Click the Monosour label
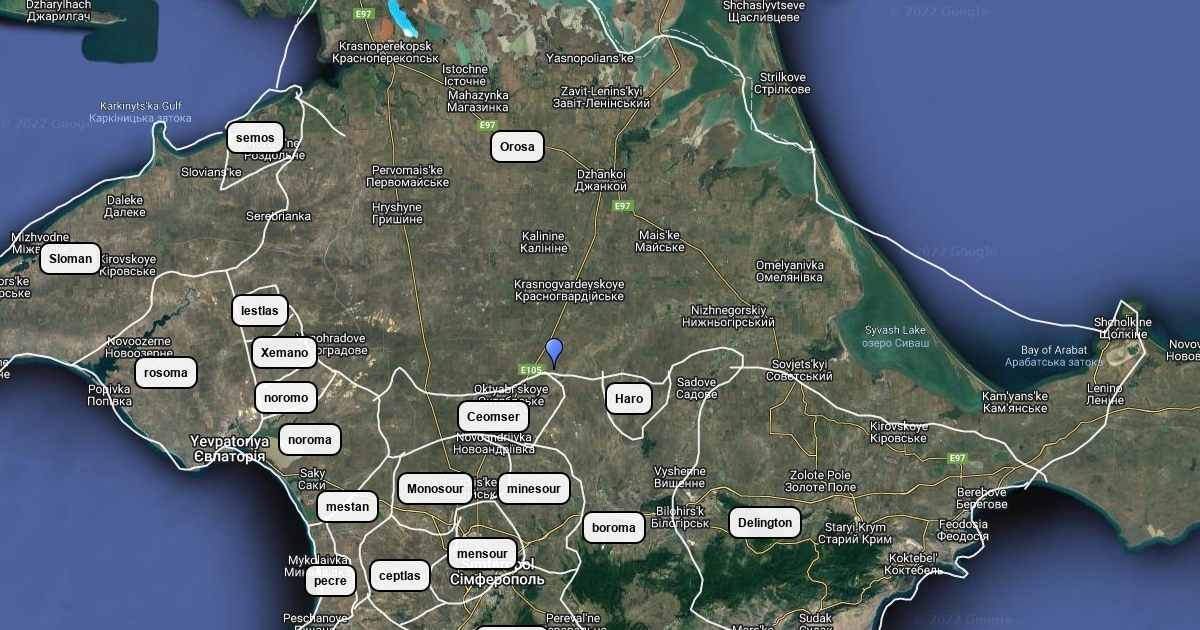The height and width of the screenshot is (630, 1200). coord(435,489)
